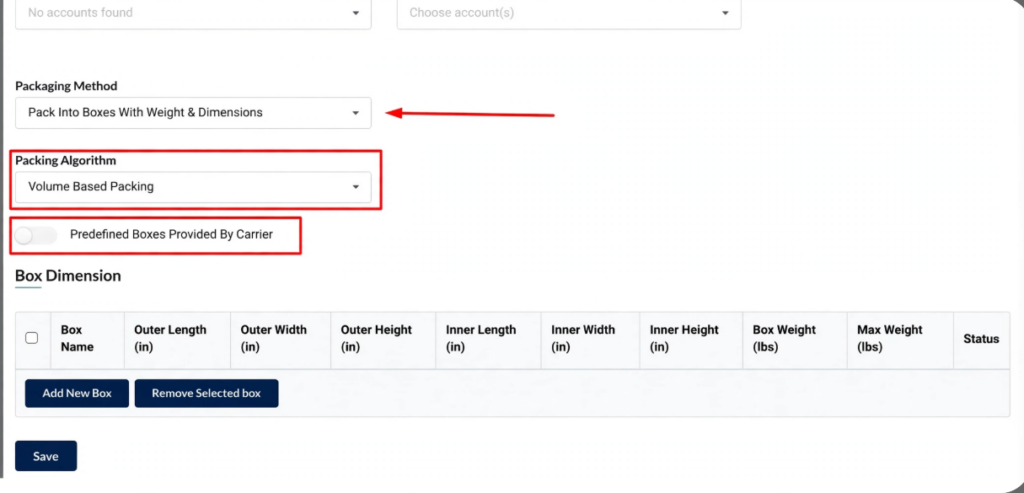Open the Packing Algorithm dropdown

[193, 187]
